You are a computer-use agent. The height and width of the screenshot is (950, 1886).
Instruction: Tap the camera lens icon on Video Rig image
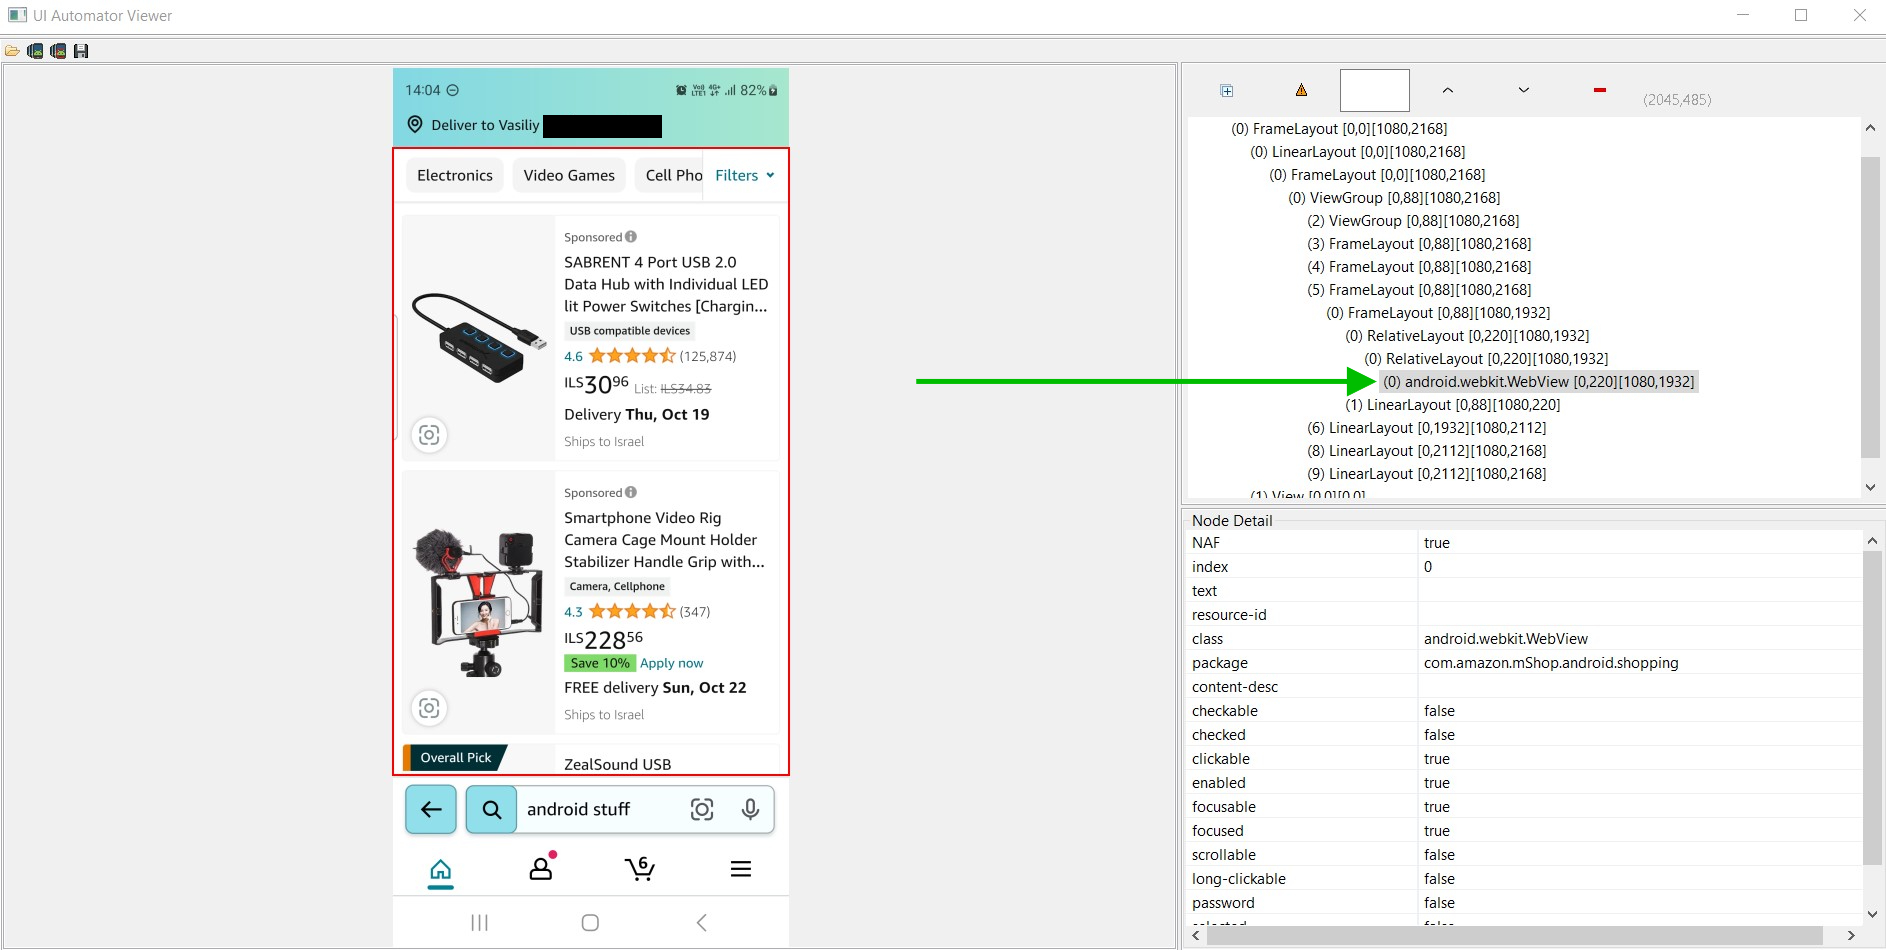[429, 708]
